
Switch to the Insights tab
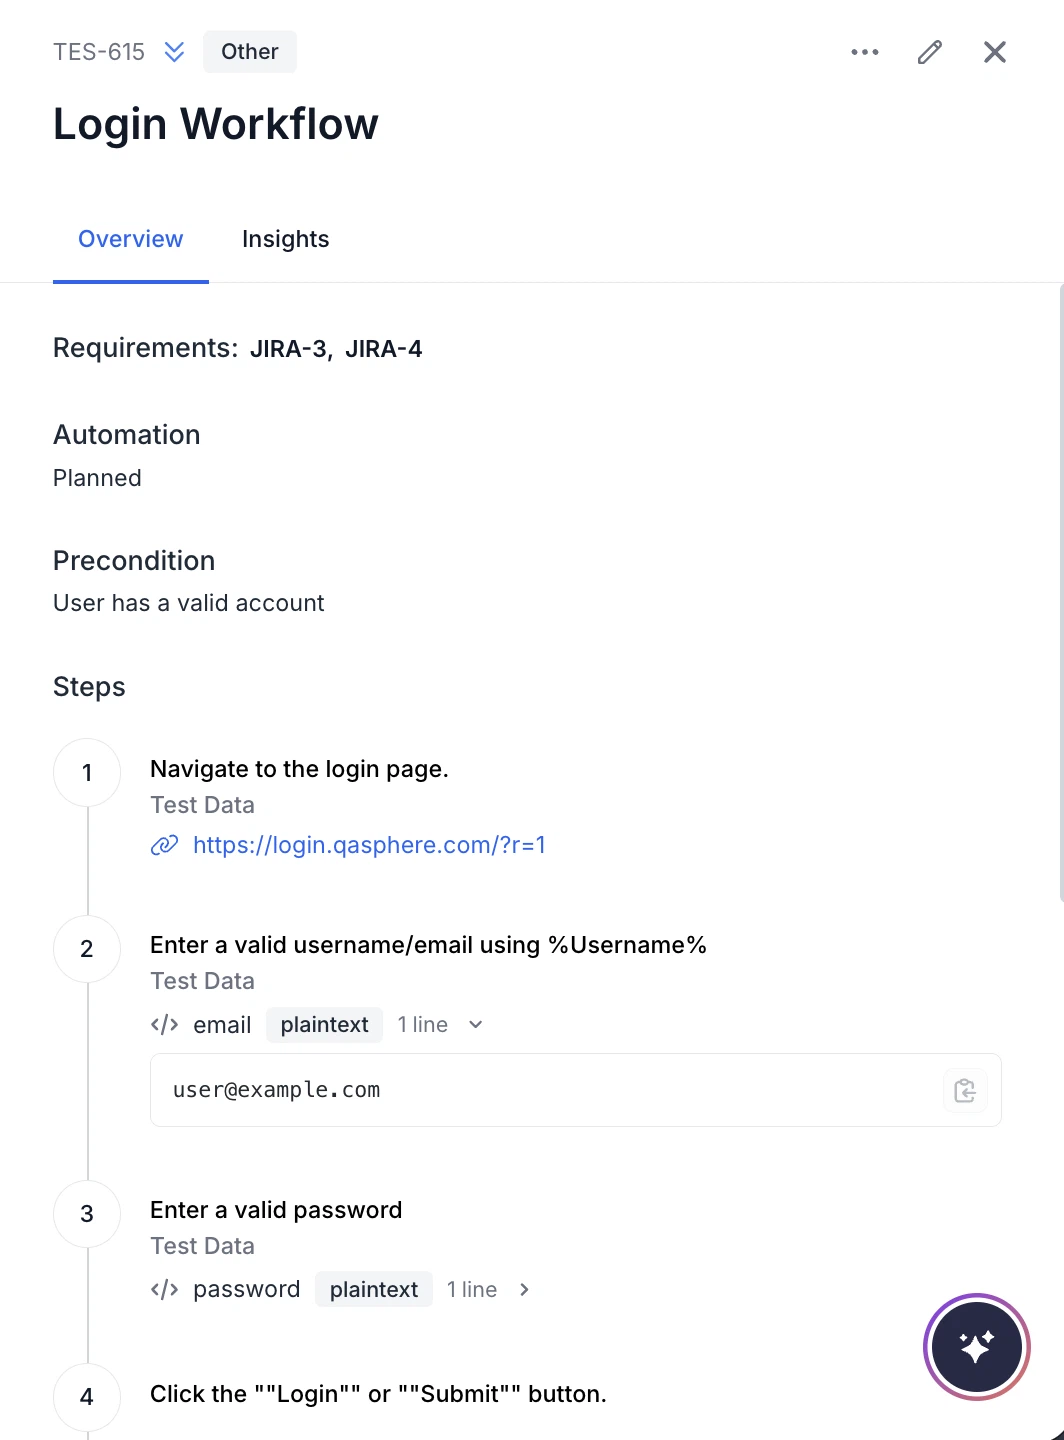click(x=285, y=239)
